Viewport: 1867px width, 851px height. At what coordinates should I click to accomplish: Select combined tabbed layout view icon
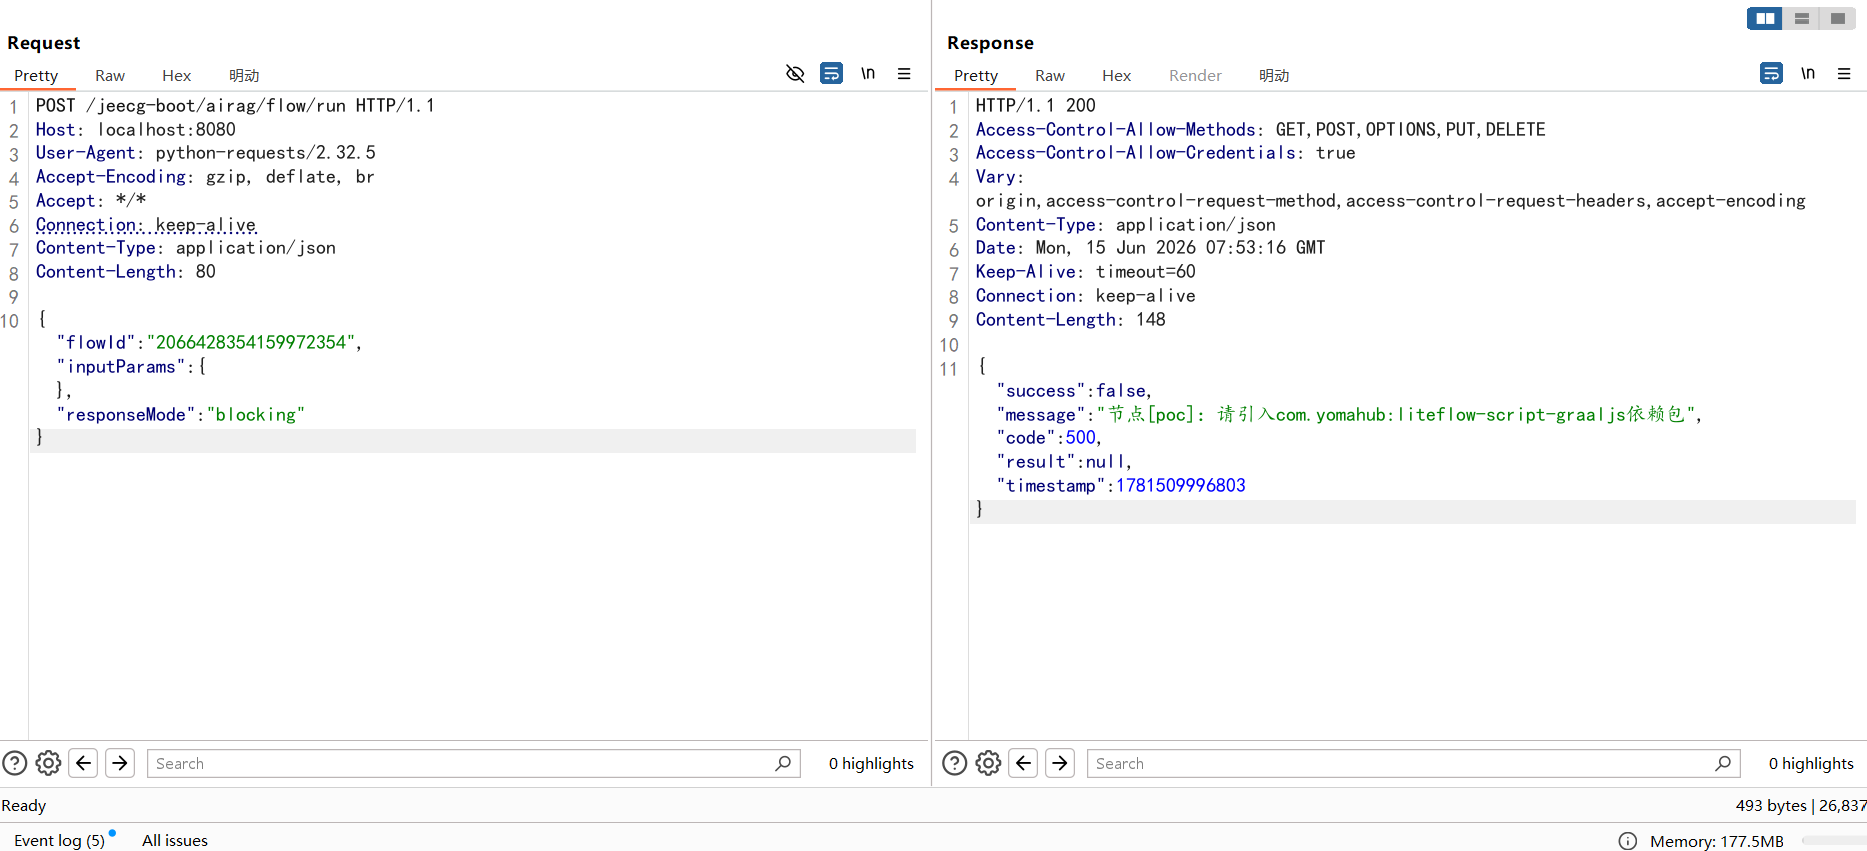click(x=1837, y=18)
